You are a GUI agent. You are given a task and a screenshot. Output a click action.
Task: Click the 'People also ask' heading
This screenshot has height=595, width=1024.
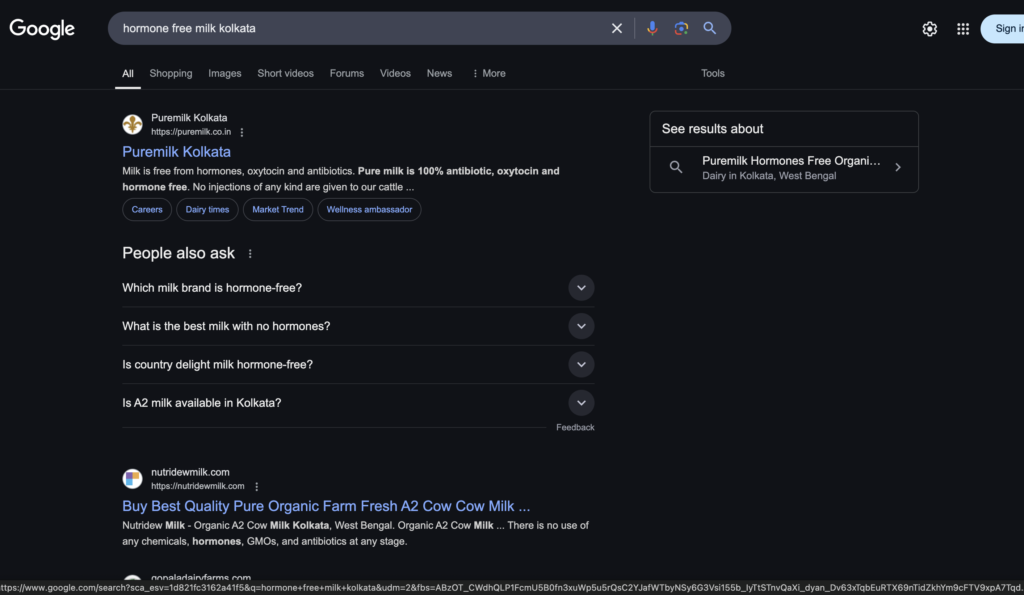click(178, 253)
